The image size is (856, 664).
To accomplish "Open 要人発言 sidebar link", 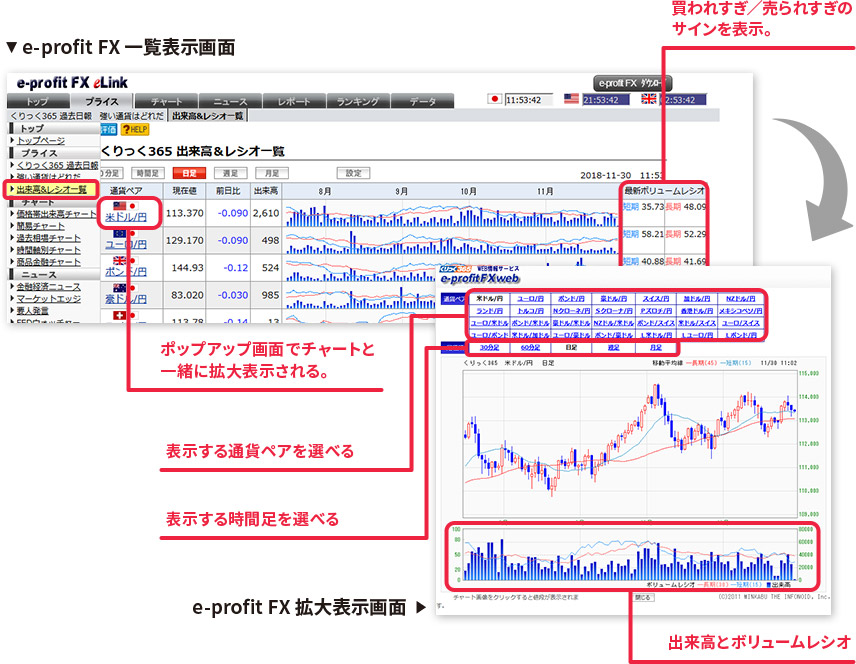I will tap(32, 310).
